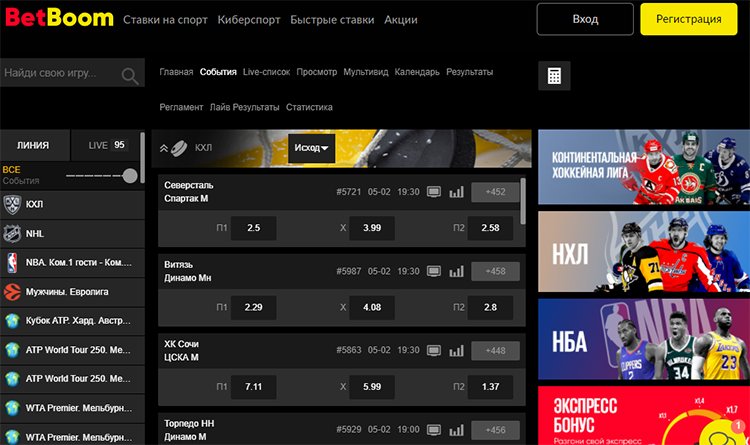Open Ставки на спорт menu
This screenshot has height=445, width=750.
[x=165, y=20]
